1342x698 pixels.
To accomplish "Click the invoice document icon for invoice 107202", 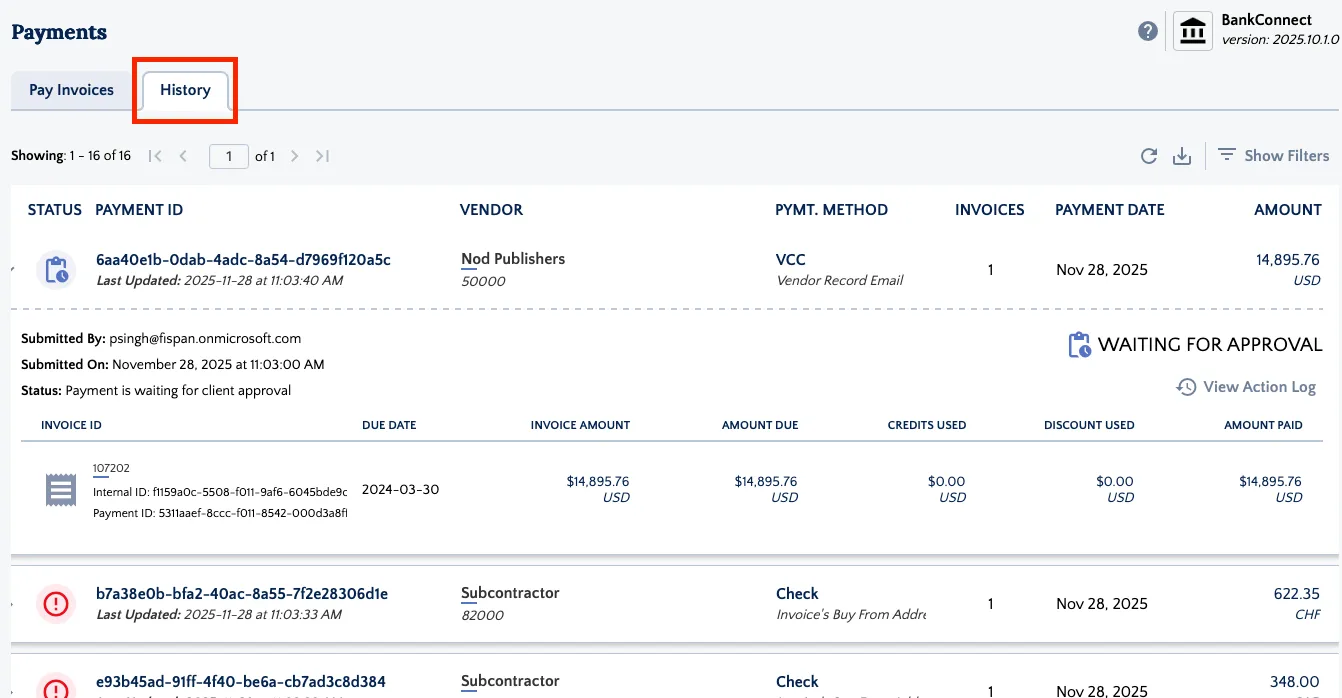I will pyautogui.click(x=61, y=491).
